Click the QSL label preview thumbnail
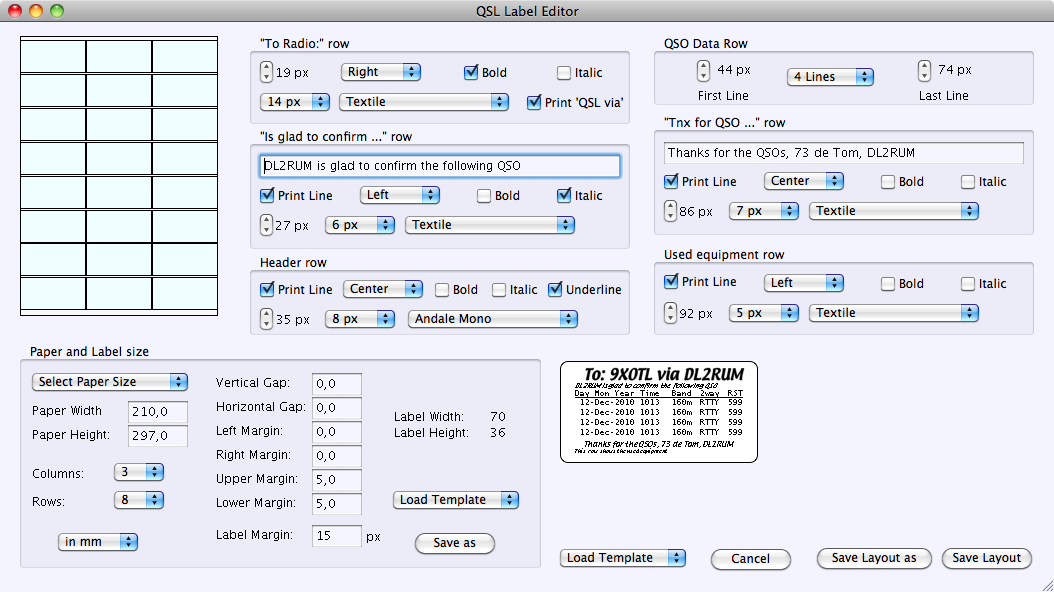The width and height of the screenshot is (1054, 592). [x=658, y=412]
